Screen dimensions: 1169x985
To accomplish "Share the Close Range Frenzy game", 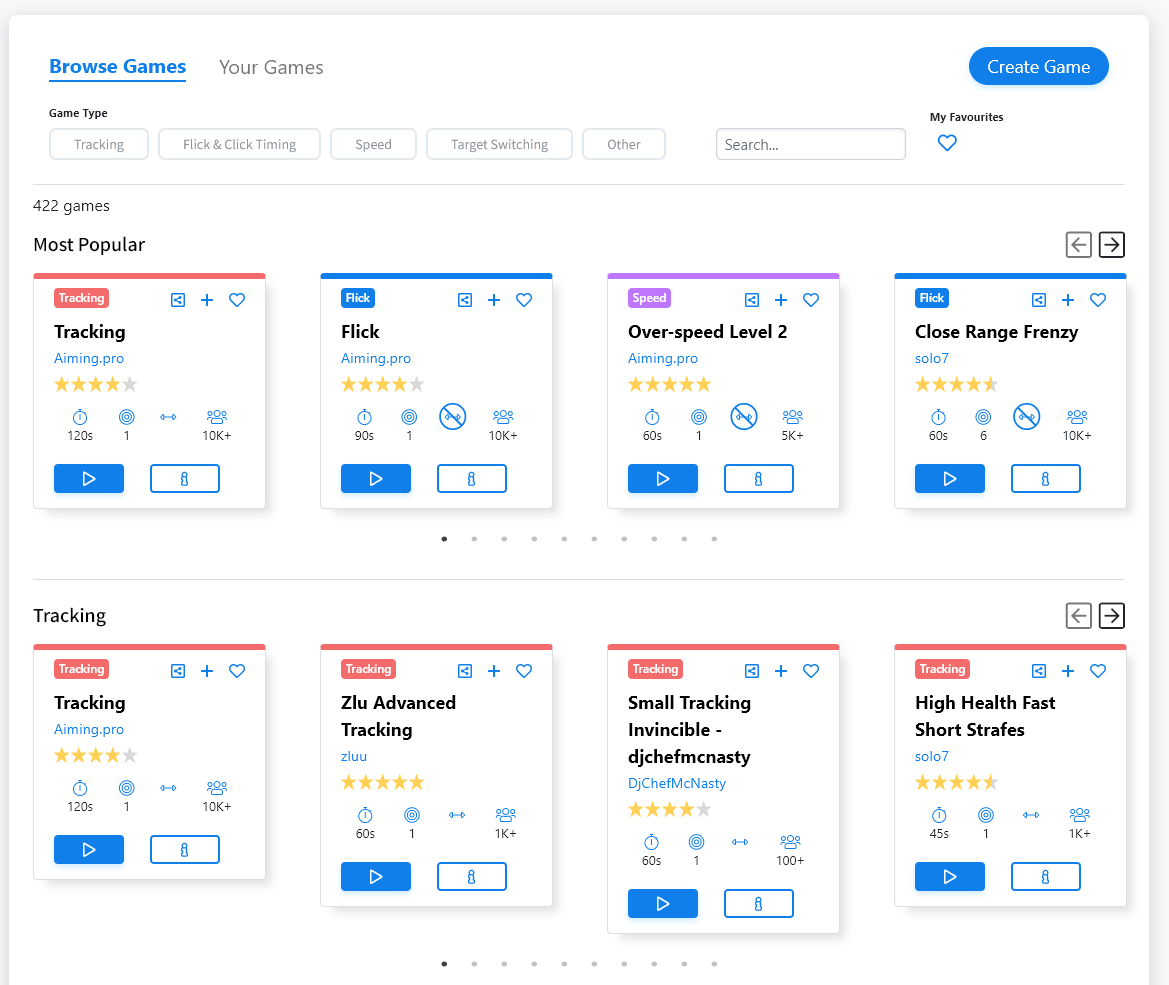I will pos(1038,299).
